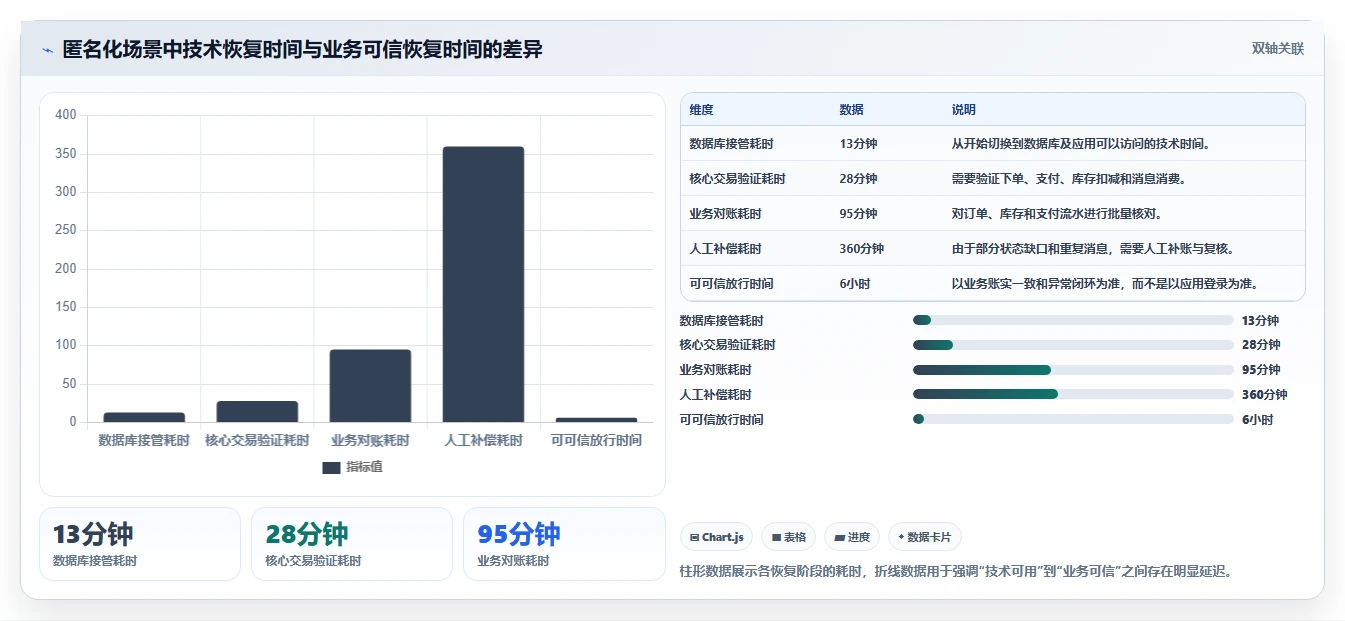Click the 维度 table column header
This screenshot has width=1345, height=621.
click(x=702, y=110)
